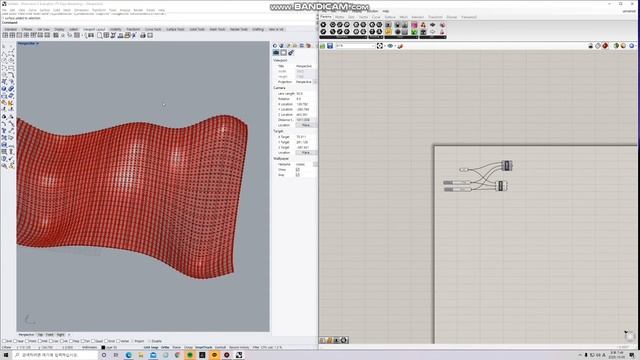Click the upper component node on Grasshopper canvas
Viewport: 640px width, 360px height.
point(507,165)
